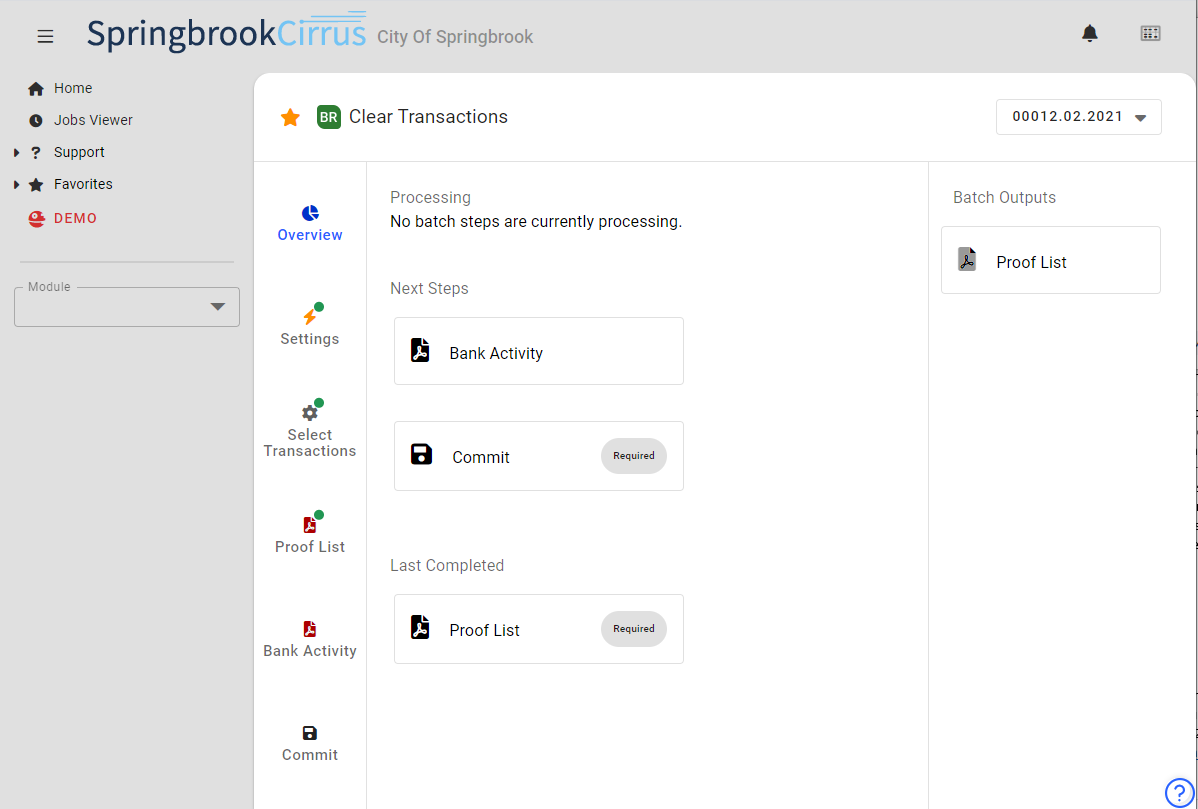
Task: Open the Module dropdown
Action: click(x=127, y=307)
